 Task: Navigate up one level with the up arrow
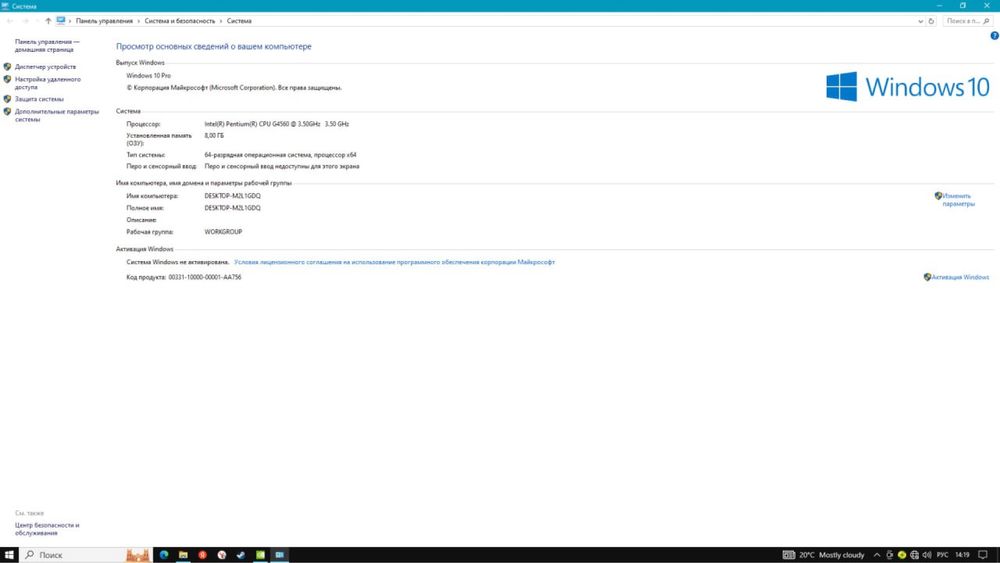tap(48, 21)
